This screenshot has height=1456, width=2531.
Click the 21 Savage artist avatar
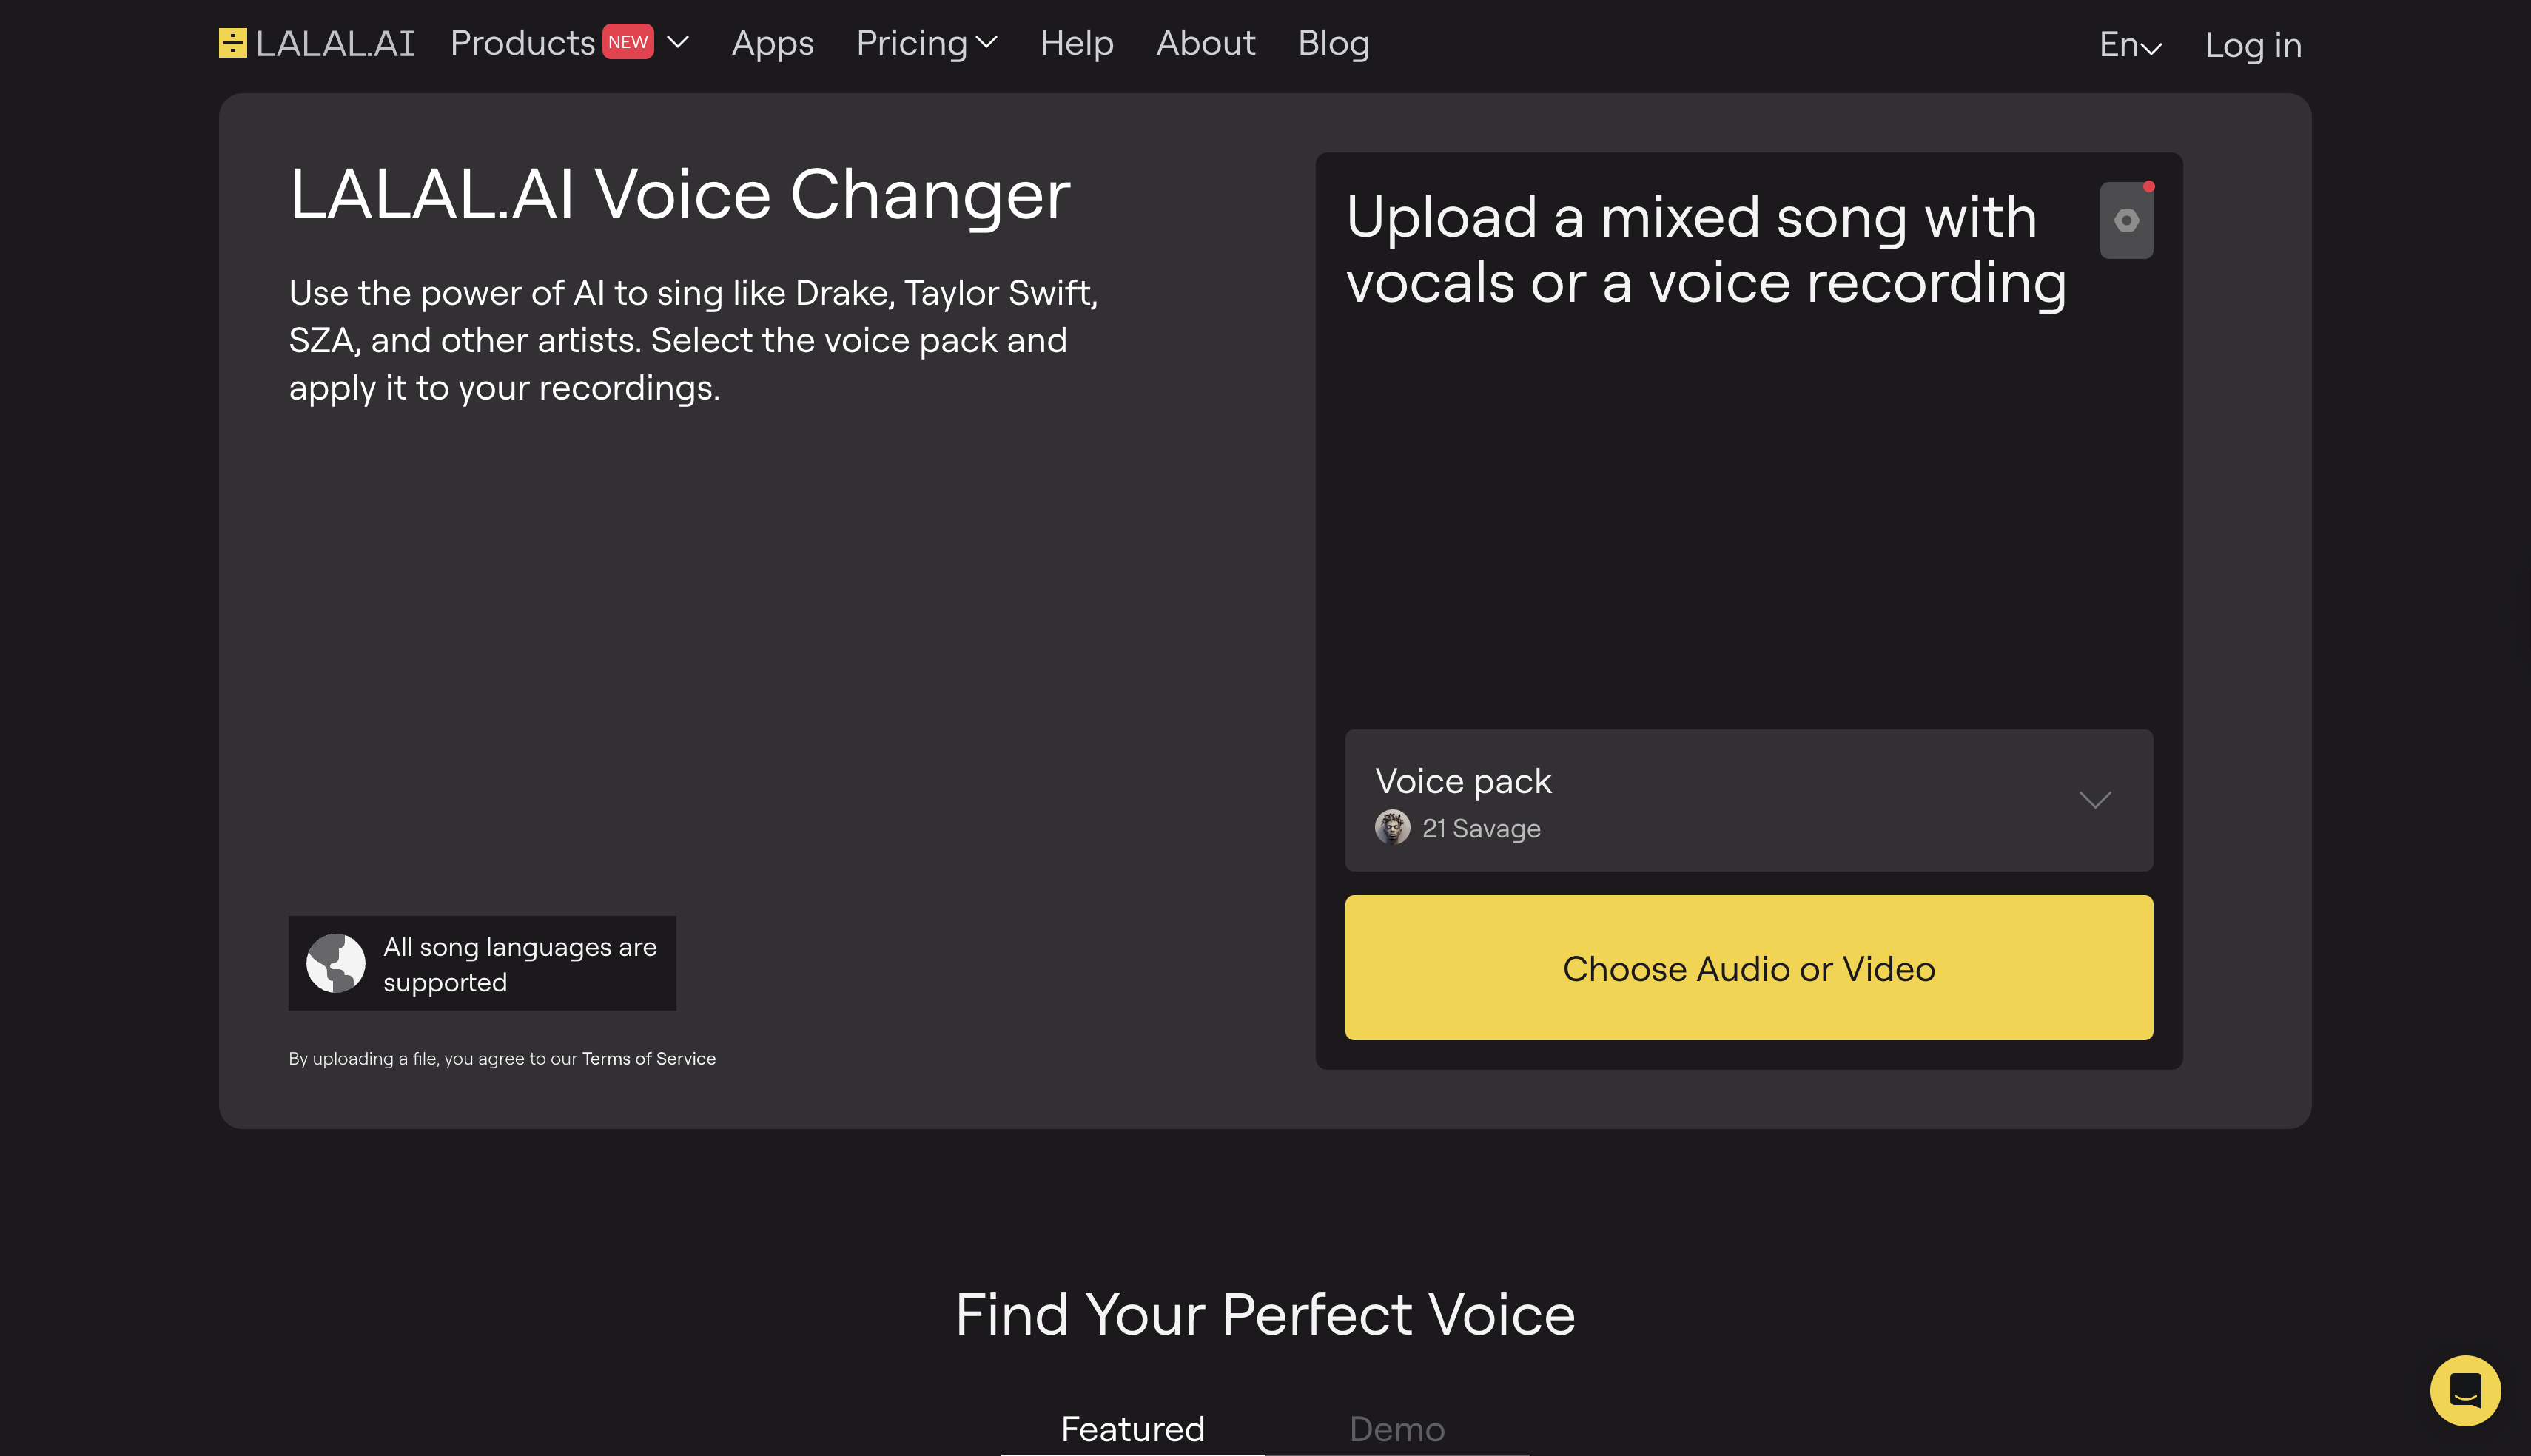point(1393,827)
